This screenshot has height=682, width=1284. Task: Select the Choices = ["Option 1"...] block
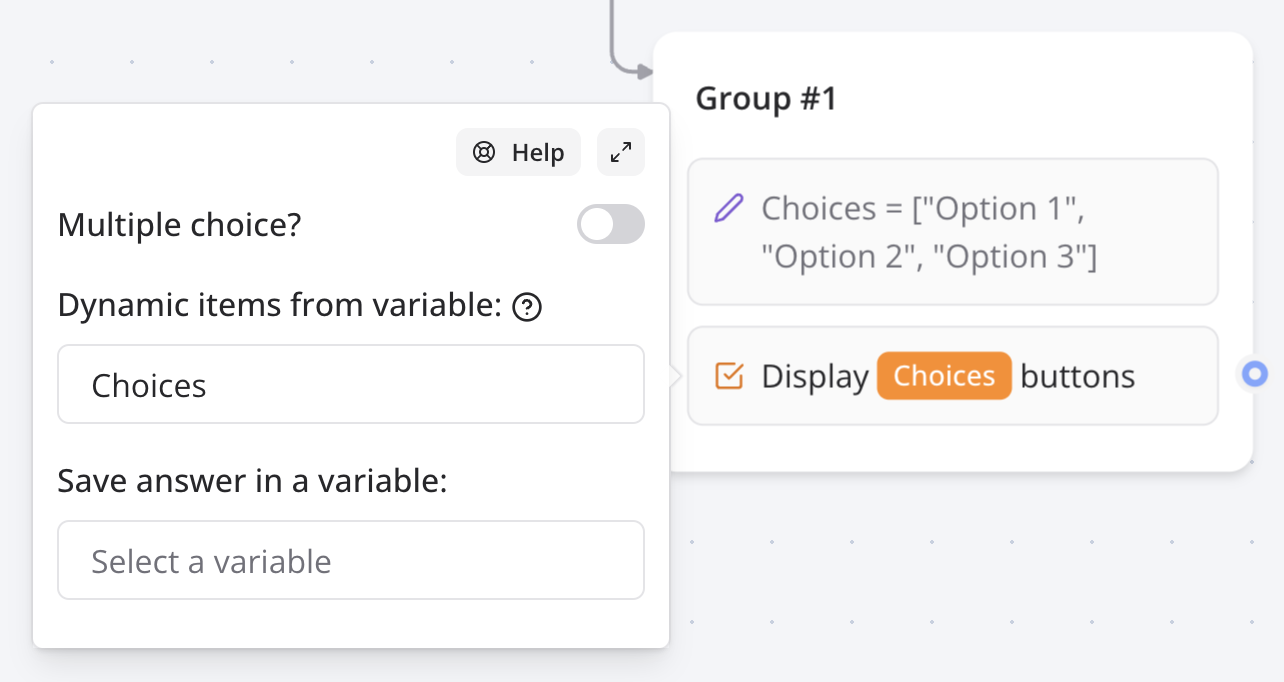click(x=950, y=231)
